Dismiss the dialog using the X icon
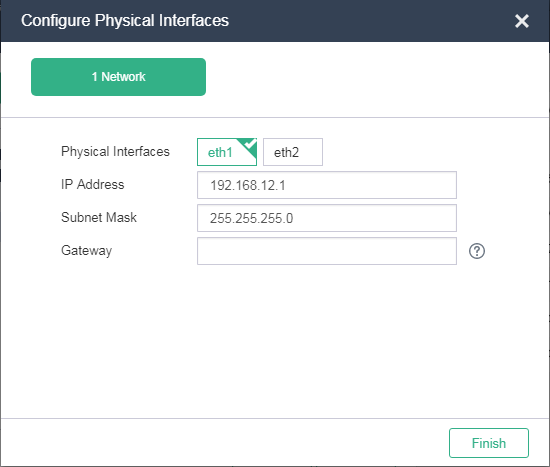Image resolution: width=550 pixels, height=467 pixels. [x=522, y=21]
